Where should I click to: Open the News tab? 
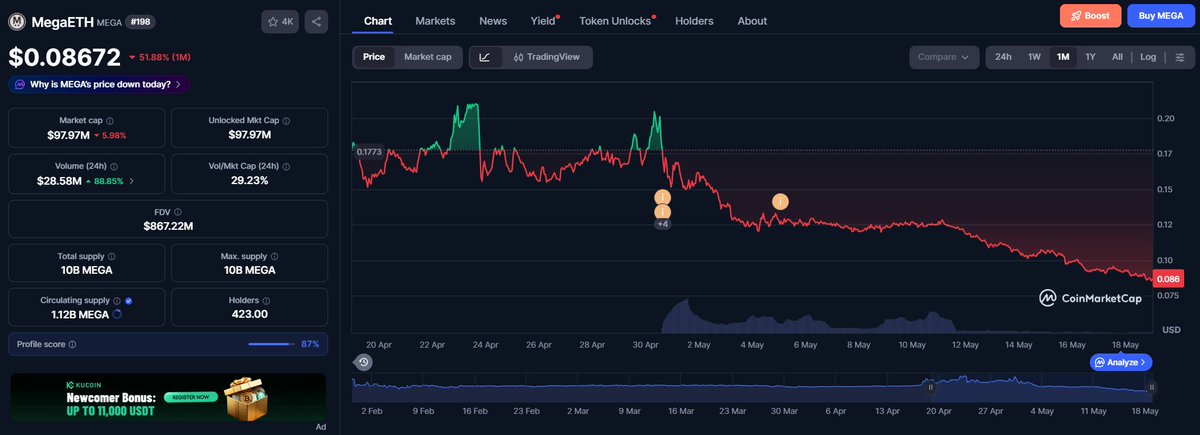pyautogui.click(x=493, y=20)
